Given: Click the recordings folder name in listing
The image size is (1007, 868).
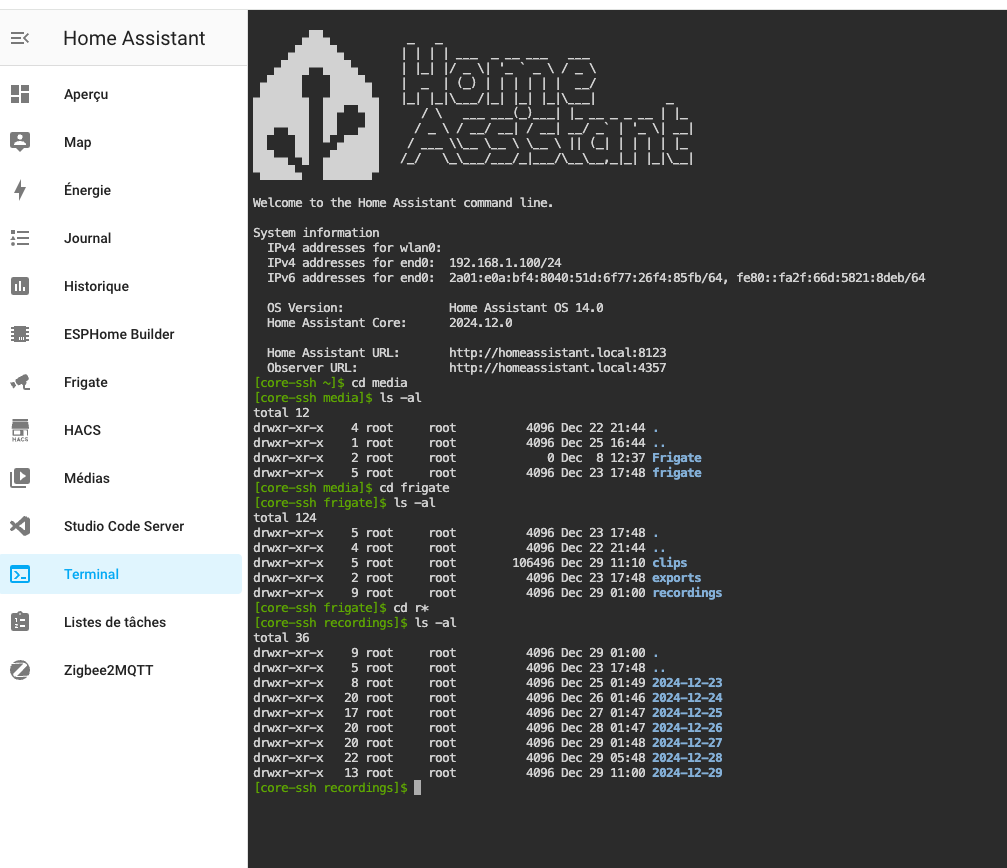Looking at the screenshot, I should pyautogui.click(x=687, y=593).
